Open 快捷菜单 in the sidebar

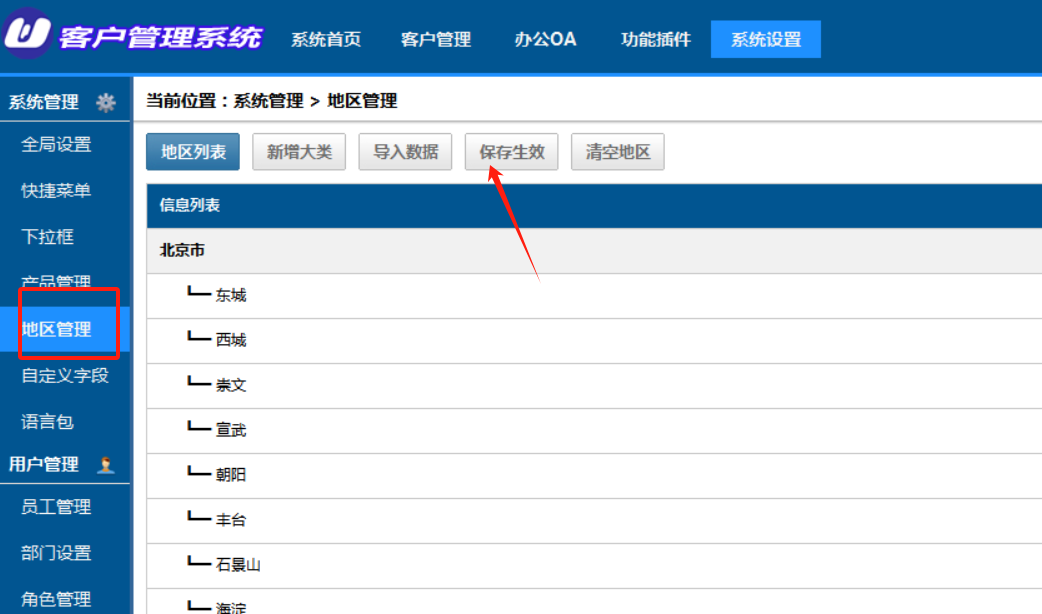[x=56, y=191]
